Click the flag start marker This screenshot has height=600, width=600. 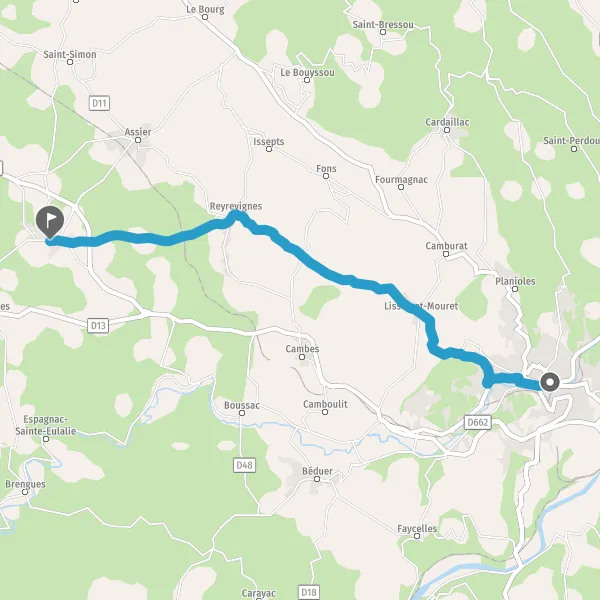click(x=50, y=222)
